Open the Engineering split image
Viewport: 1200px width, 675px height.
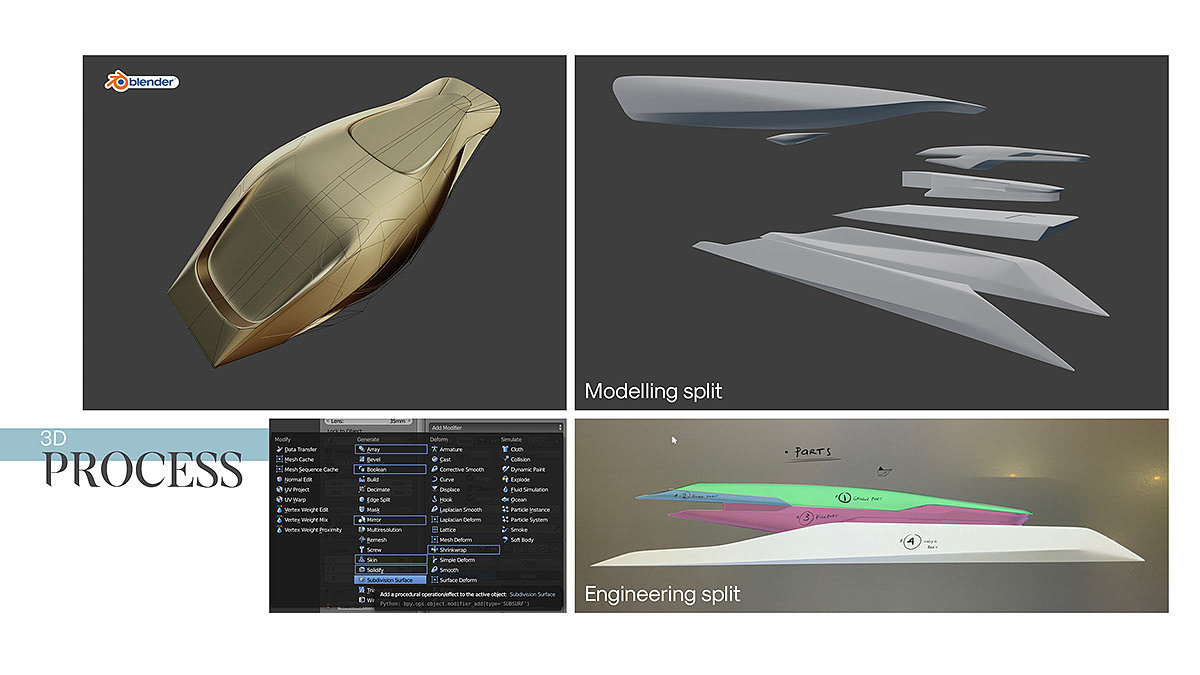(871, 515)
